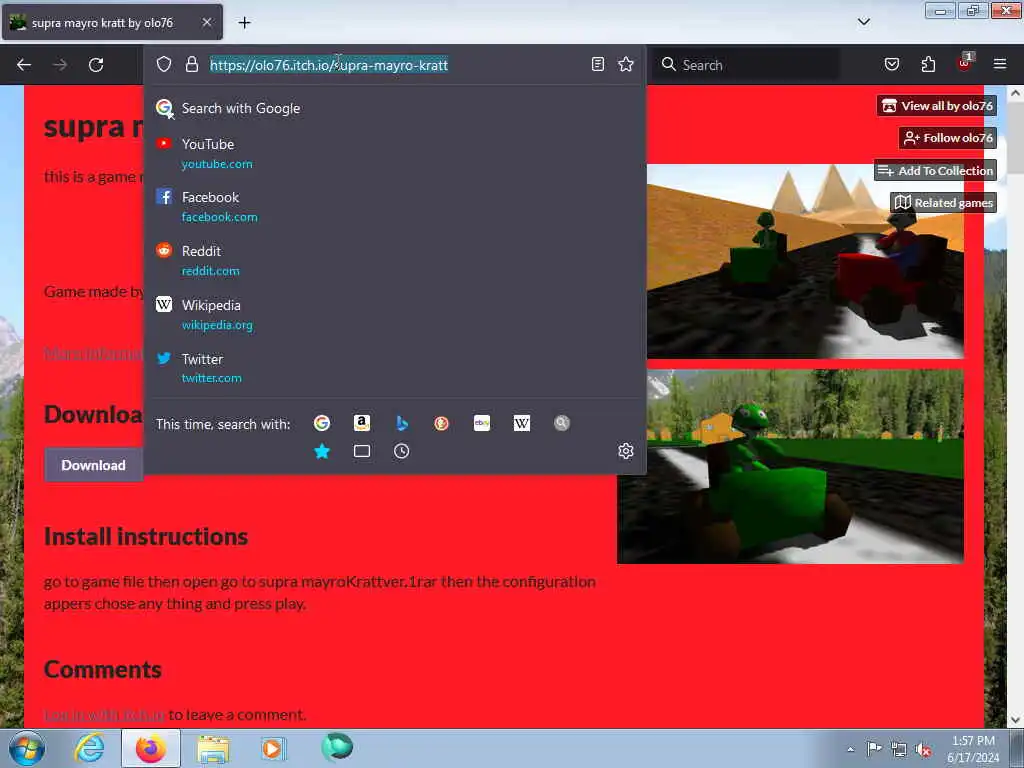Click the selected URL in the address bar

(328, 65)
